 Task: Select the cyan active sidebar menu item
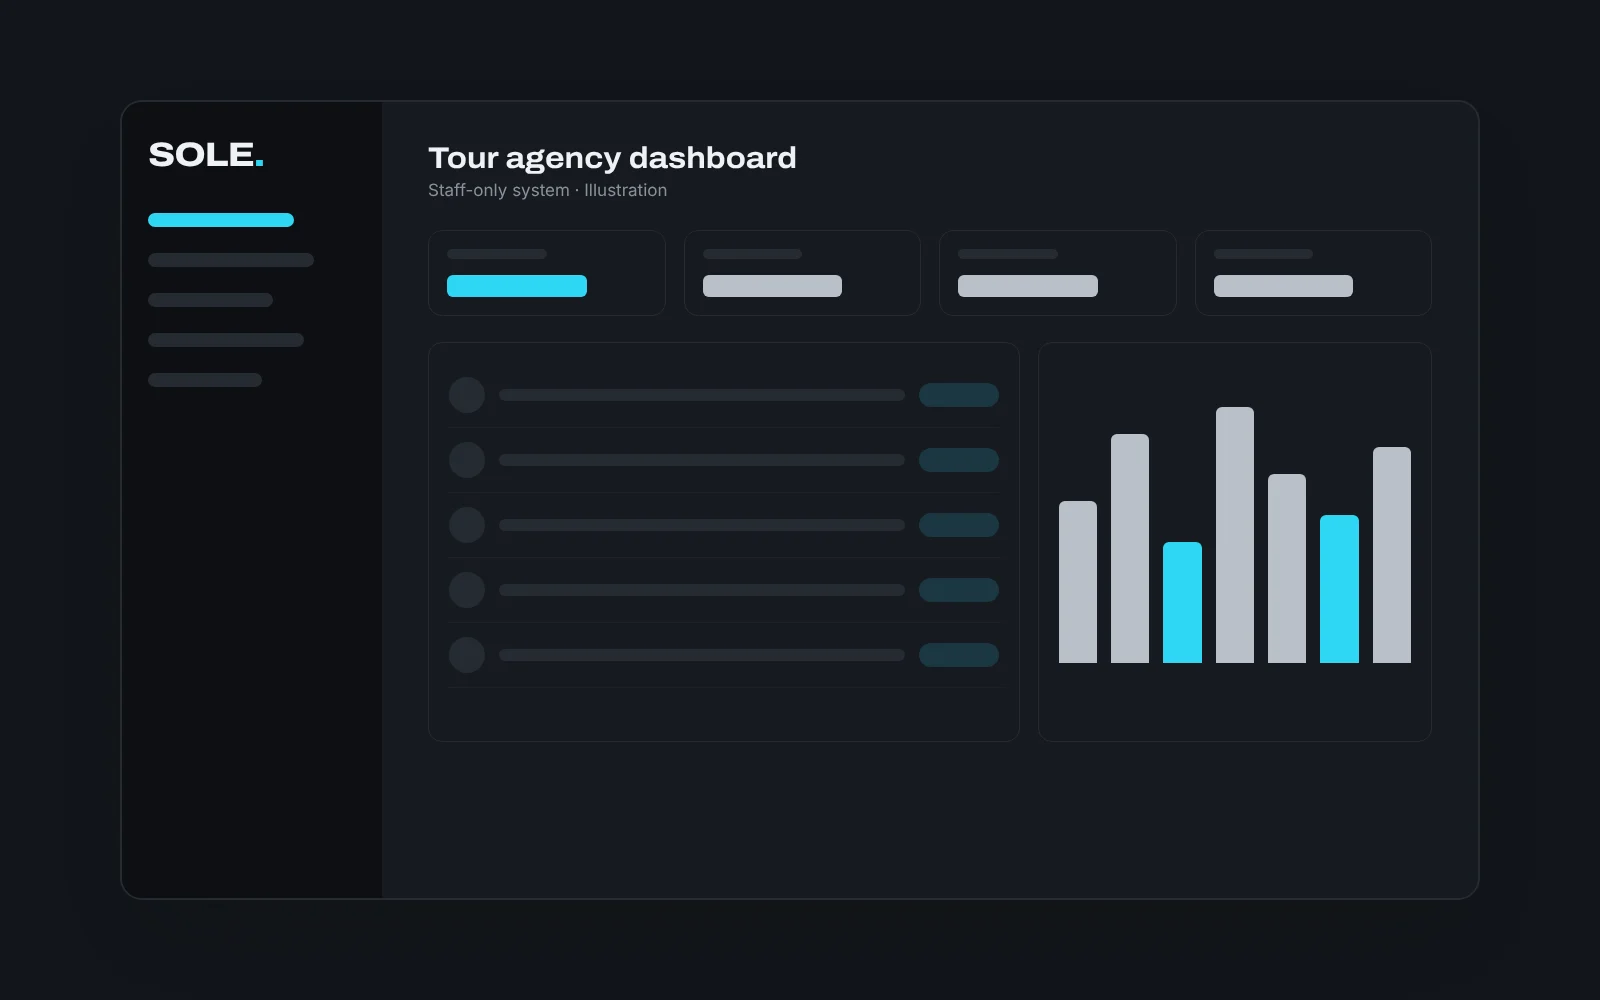point(221,220)
